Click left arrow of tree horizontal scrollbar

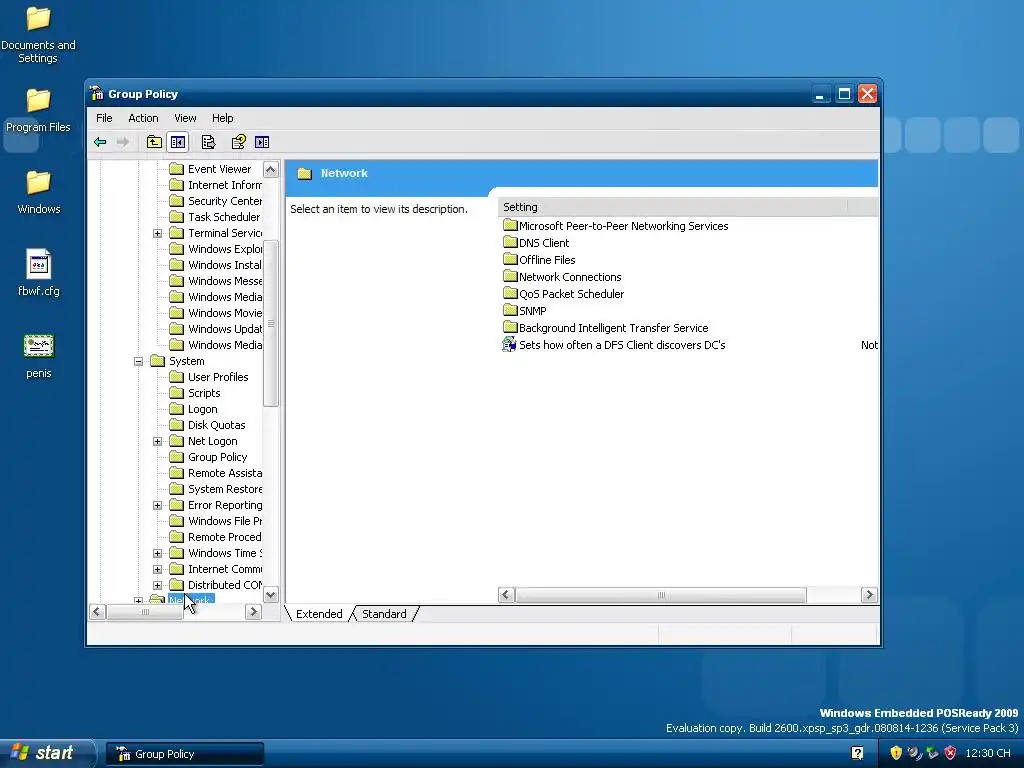point(97,612)
